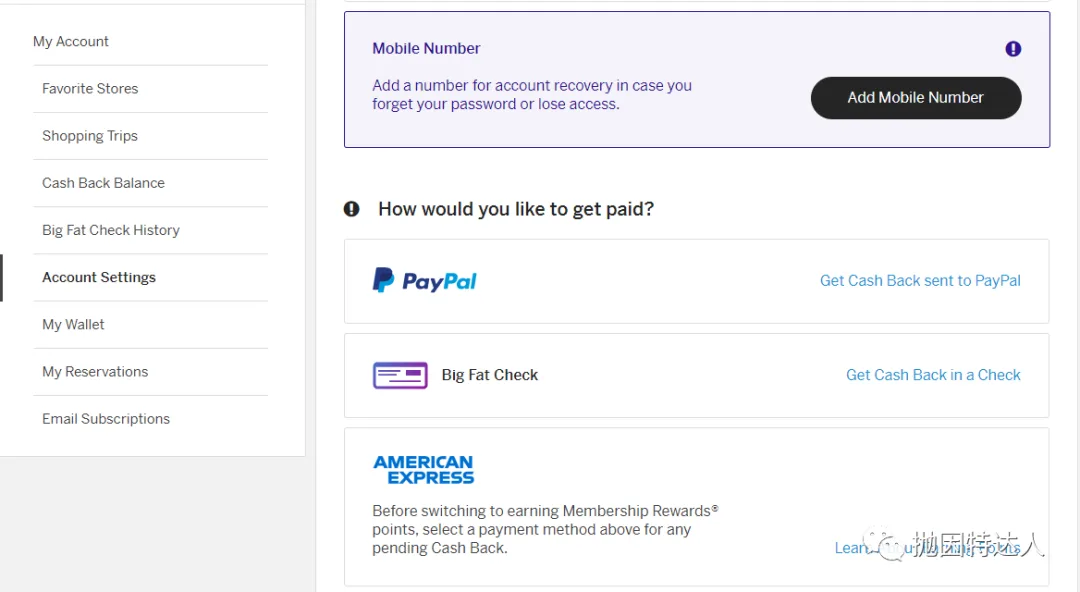Click the Big Fat Check option label

coord(490,375)
